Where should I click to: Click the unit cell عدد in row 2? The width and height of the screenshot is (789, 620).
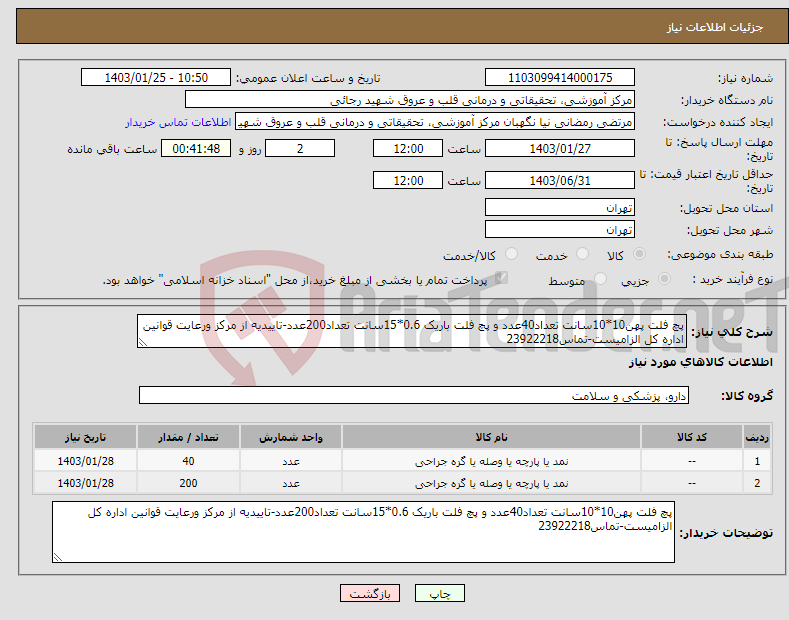[291, 483]
